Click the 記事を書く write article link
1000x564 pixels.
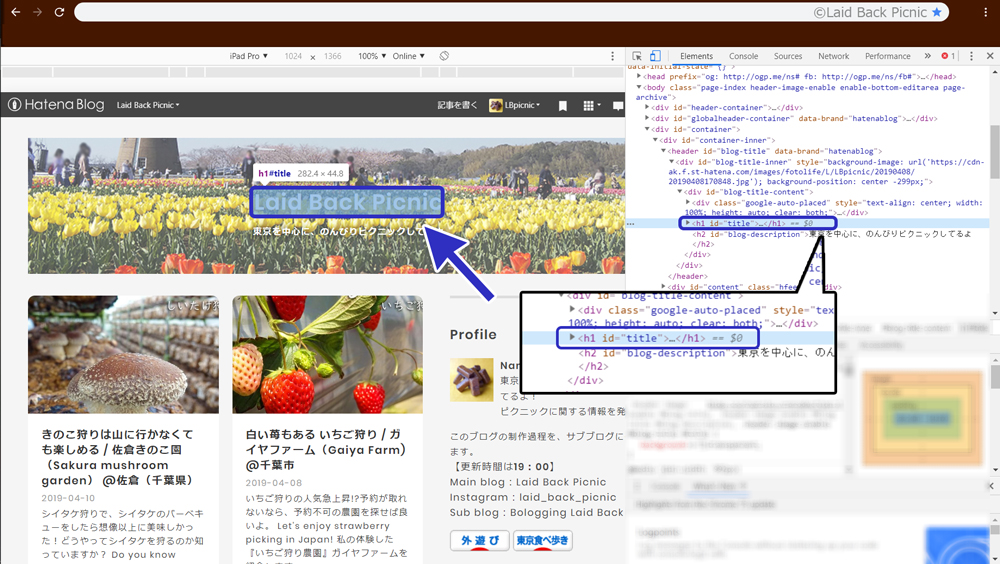point(457,105)
